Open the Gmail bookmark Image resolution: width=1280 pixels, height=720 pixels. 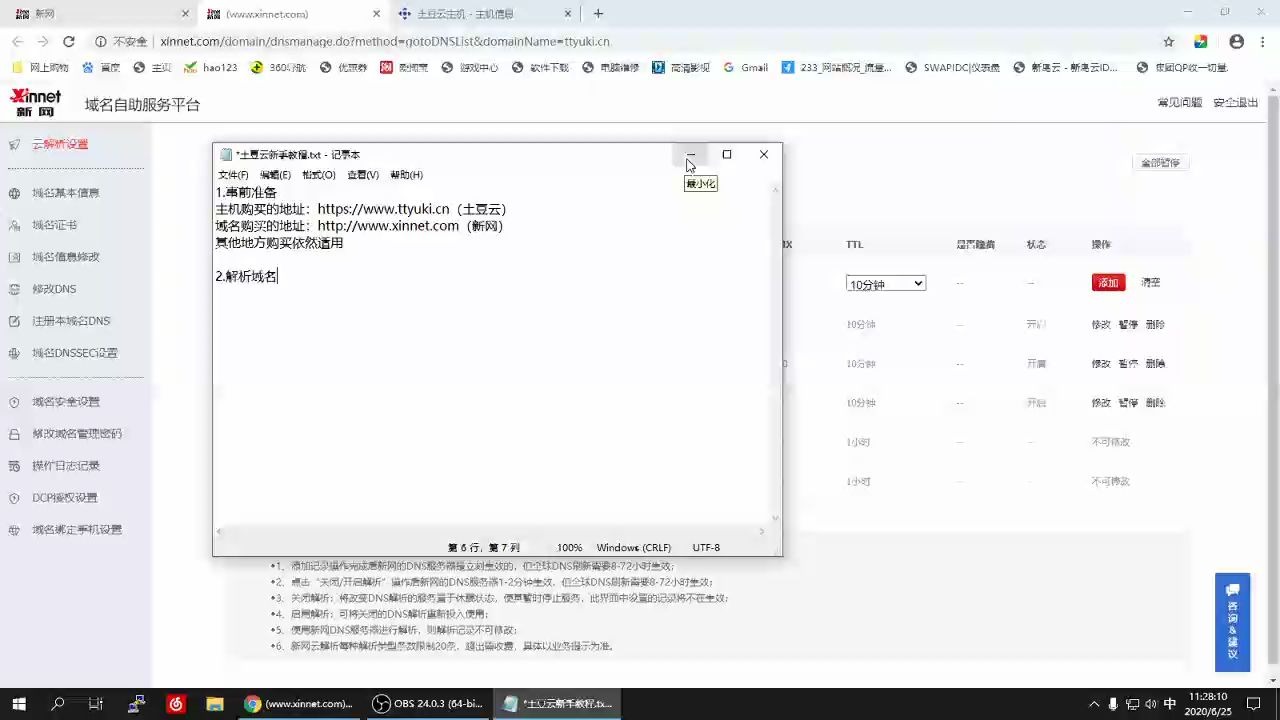(x=745, y=68)
